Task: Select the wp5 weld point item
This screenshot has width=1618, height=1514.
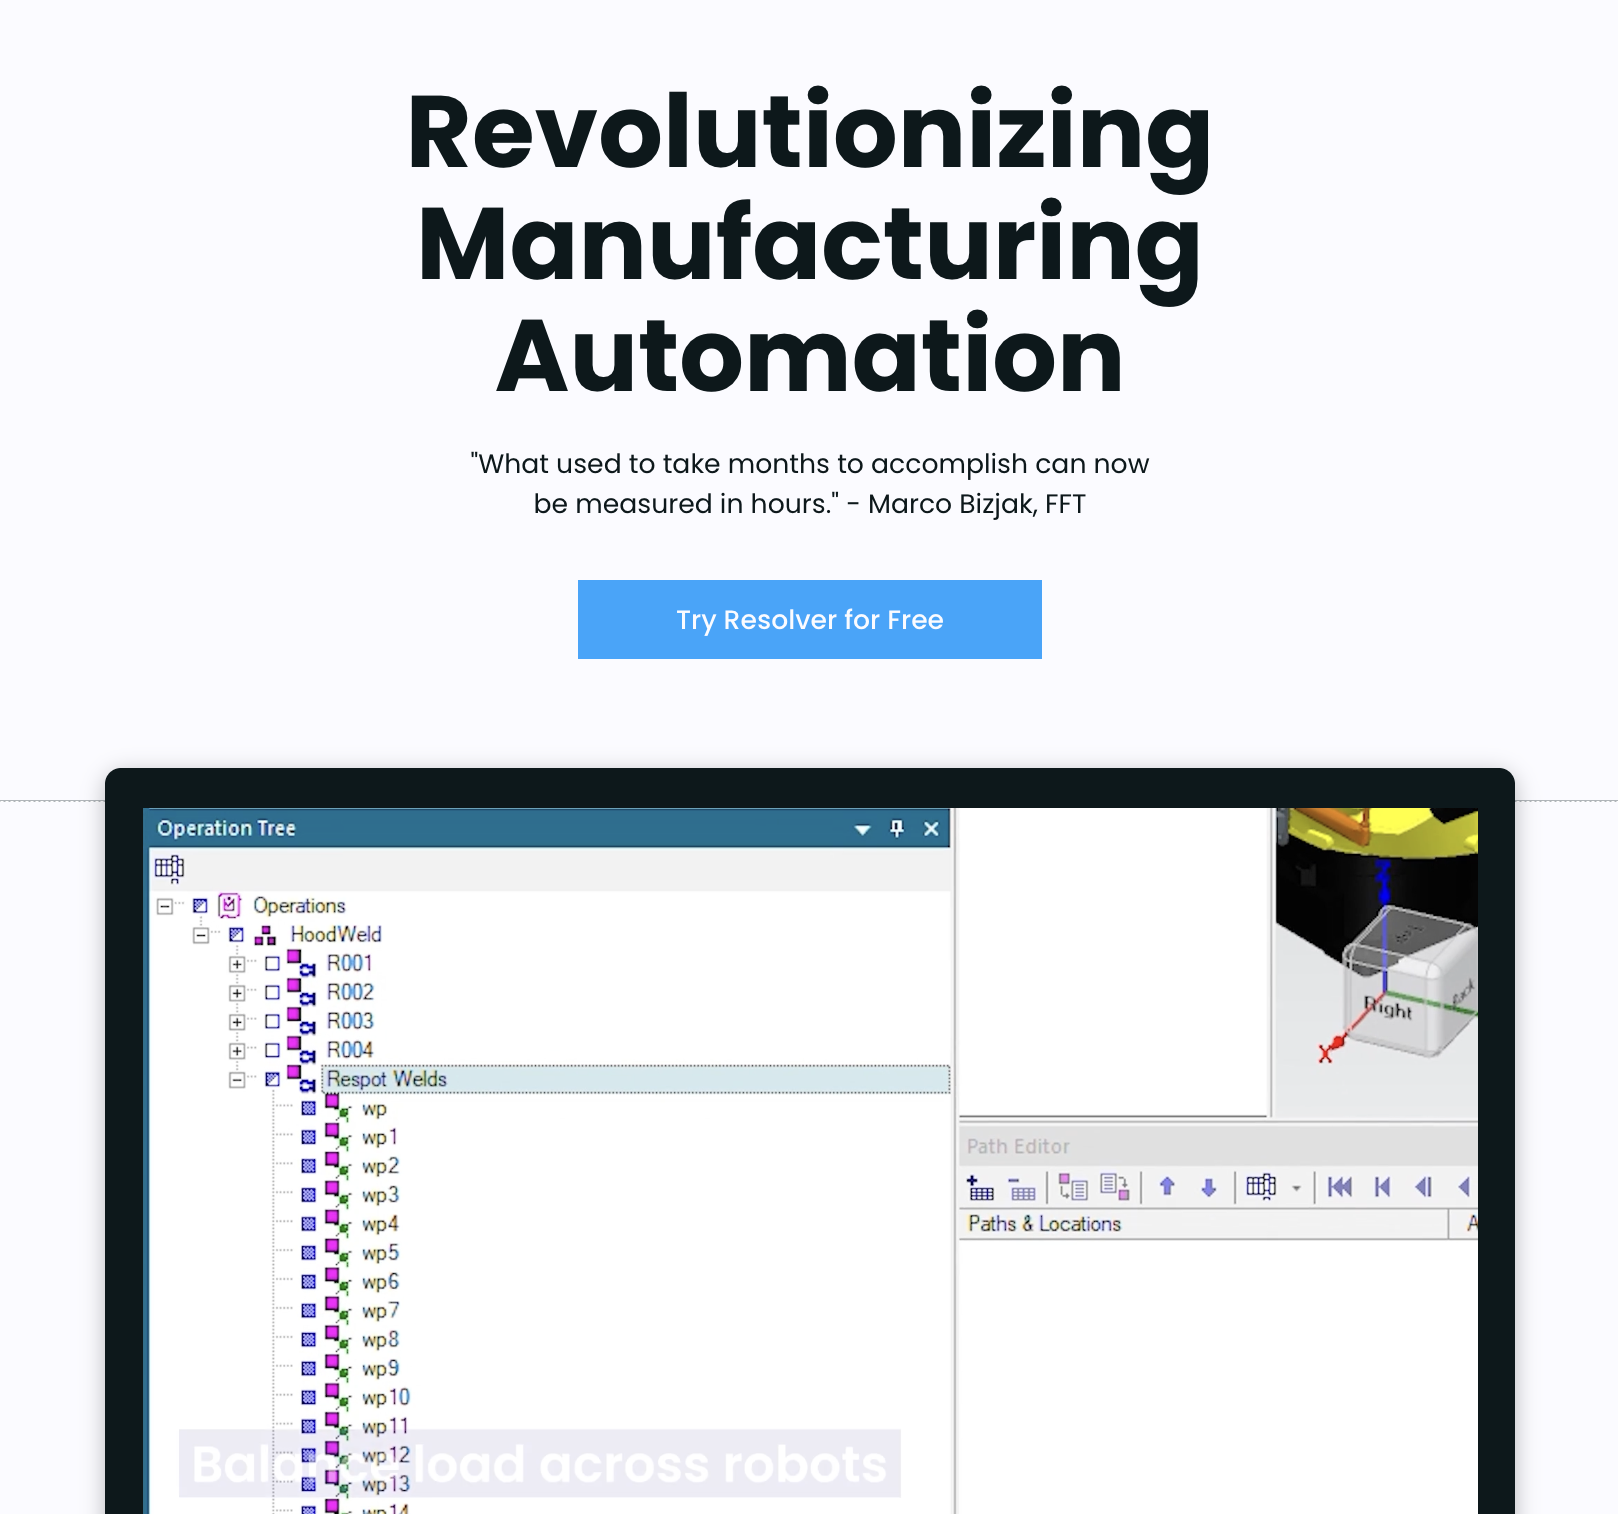Action: click(380, 1253)
